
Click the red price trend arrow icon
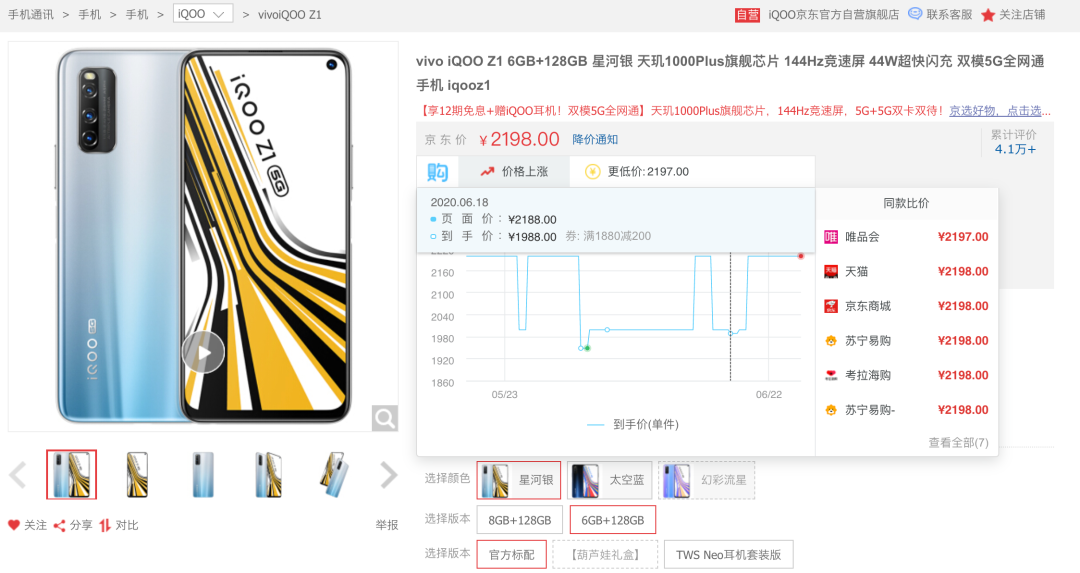tap(488, 171)
